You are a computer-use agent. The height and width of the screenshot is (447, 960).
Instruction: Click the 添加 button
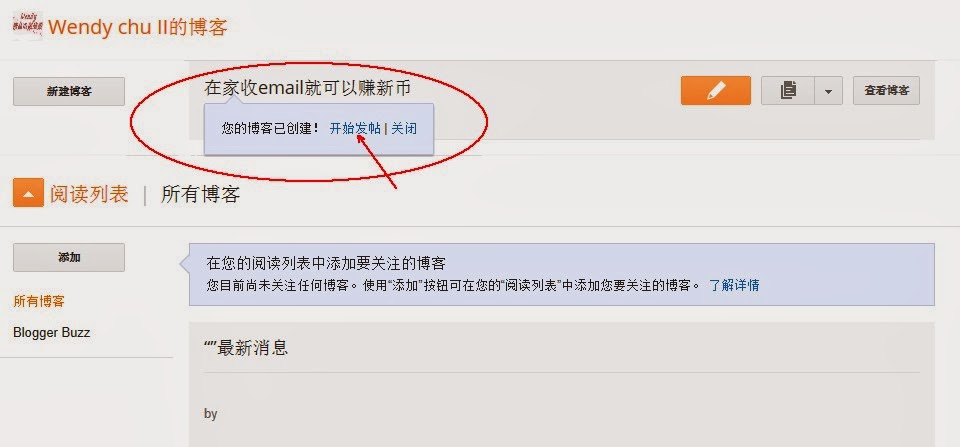pos(69,257)
